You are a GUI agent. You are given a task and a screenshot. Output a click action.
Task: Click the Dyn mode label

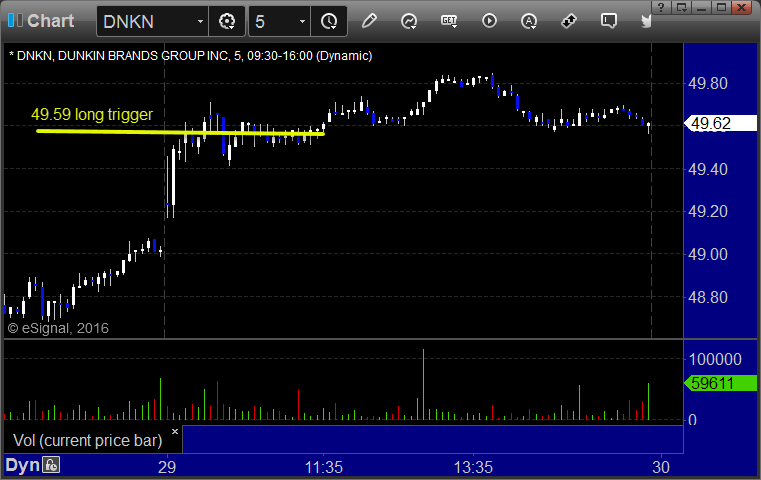[22, 465]
